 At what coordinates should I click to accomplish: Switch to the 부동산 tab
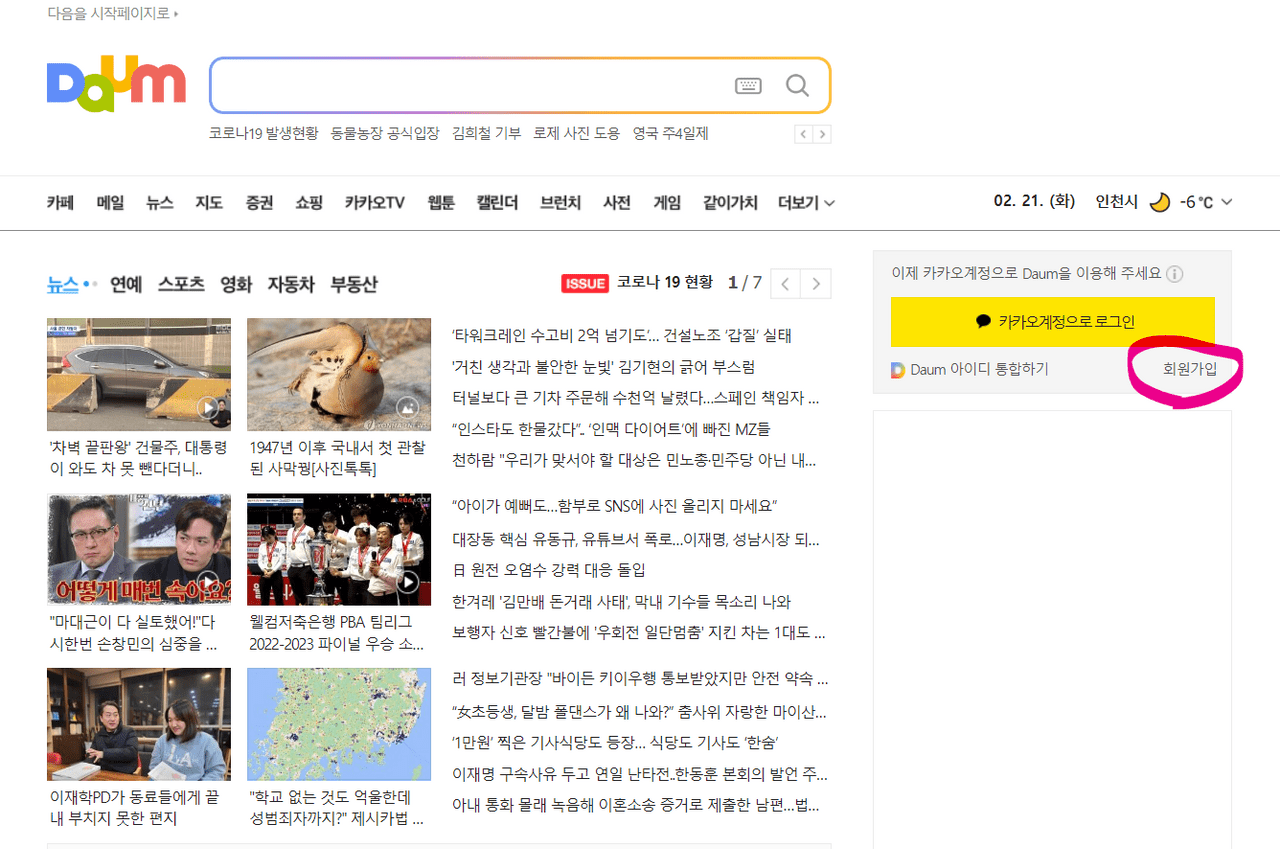[x=354, y=284]
